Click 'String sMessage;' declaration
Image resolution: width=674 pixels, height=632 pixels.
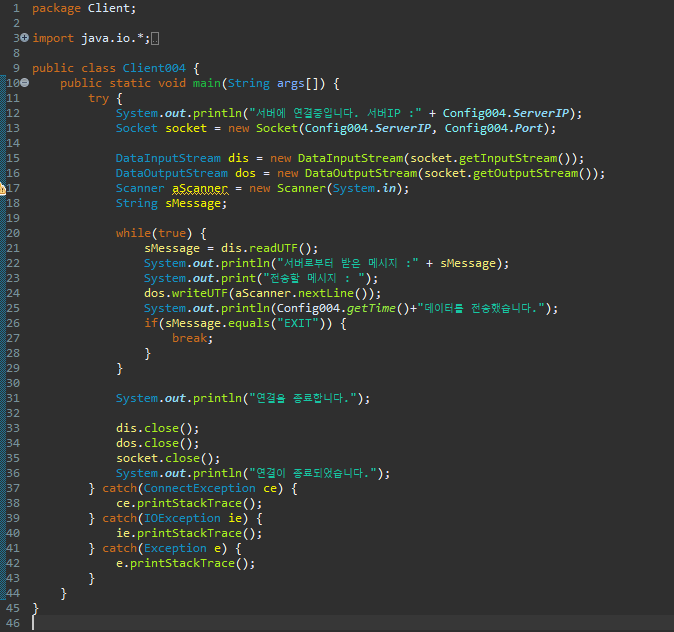pos(171,203)
